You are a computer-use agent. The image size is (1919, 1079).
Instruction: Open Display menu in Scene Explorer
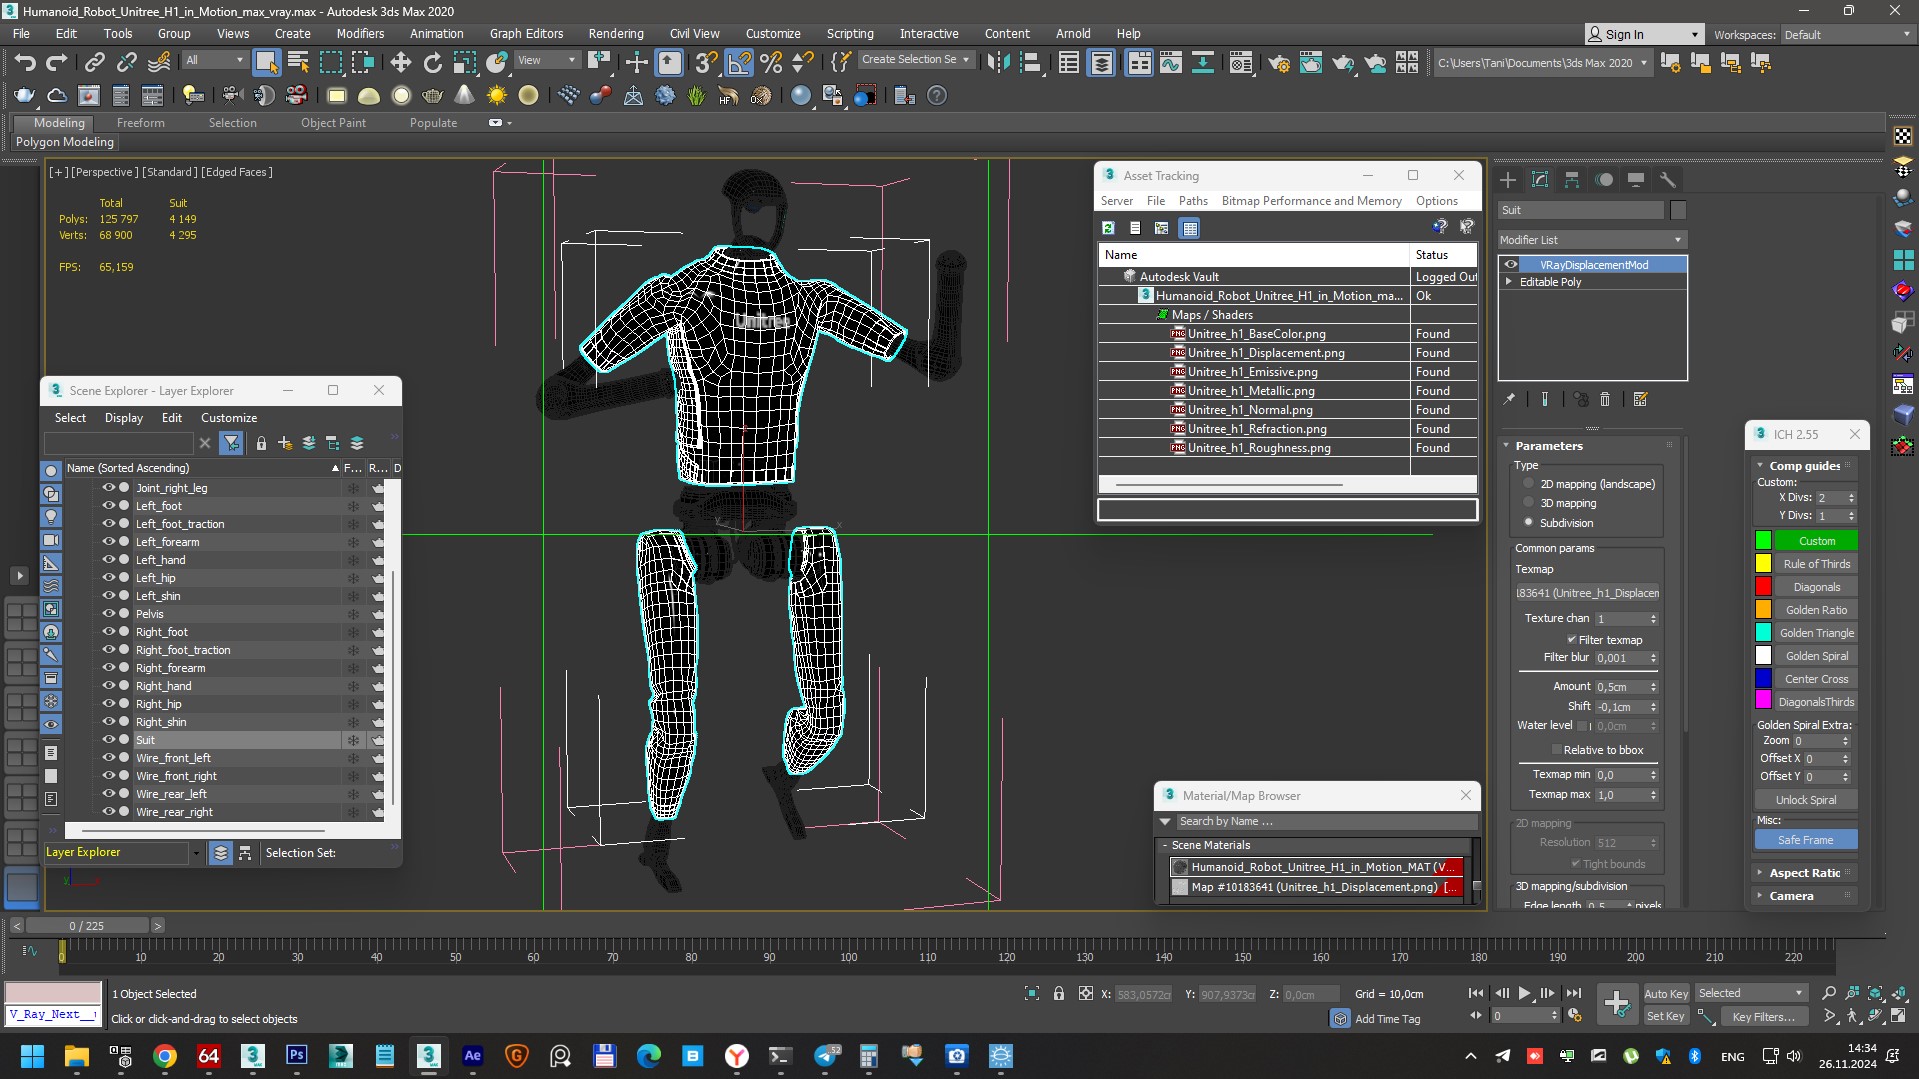124,418
